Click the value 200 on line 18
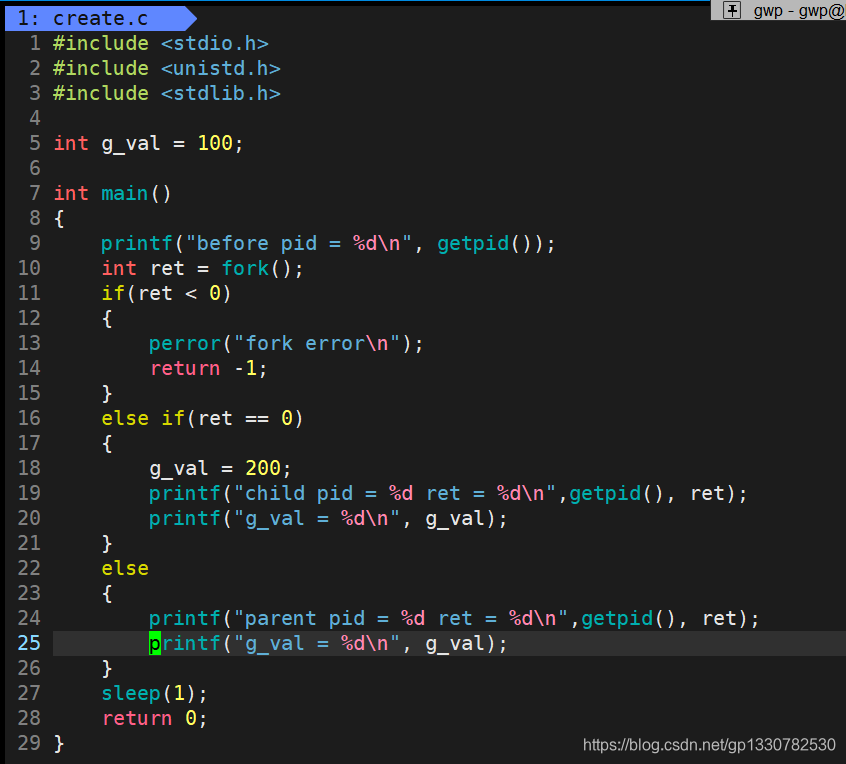The height and width of the screenshot is (764, 846). tap(262, 468)
